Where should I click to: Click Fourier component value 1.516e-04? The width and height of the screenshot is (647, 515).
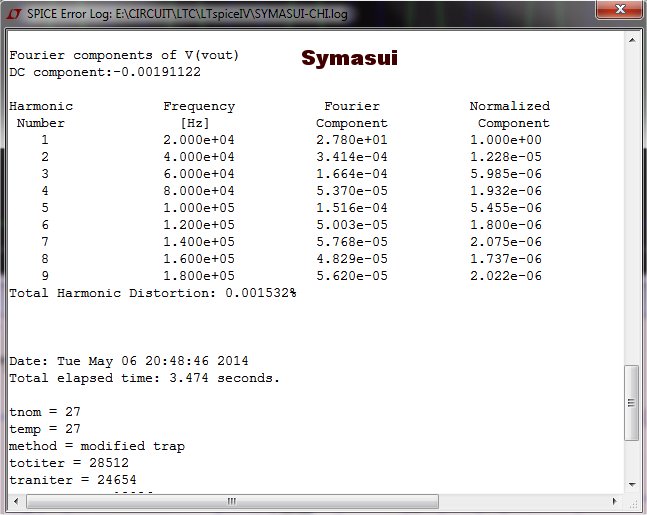click(x=352, y=208)
